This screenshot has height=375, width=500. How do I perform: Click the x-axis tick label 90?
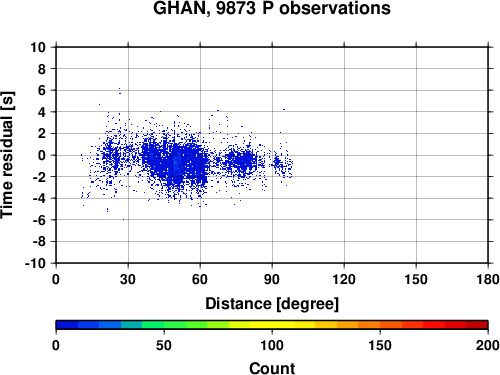[272, 279]
